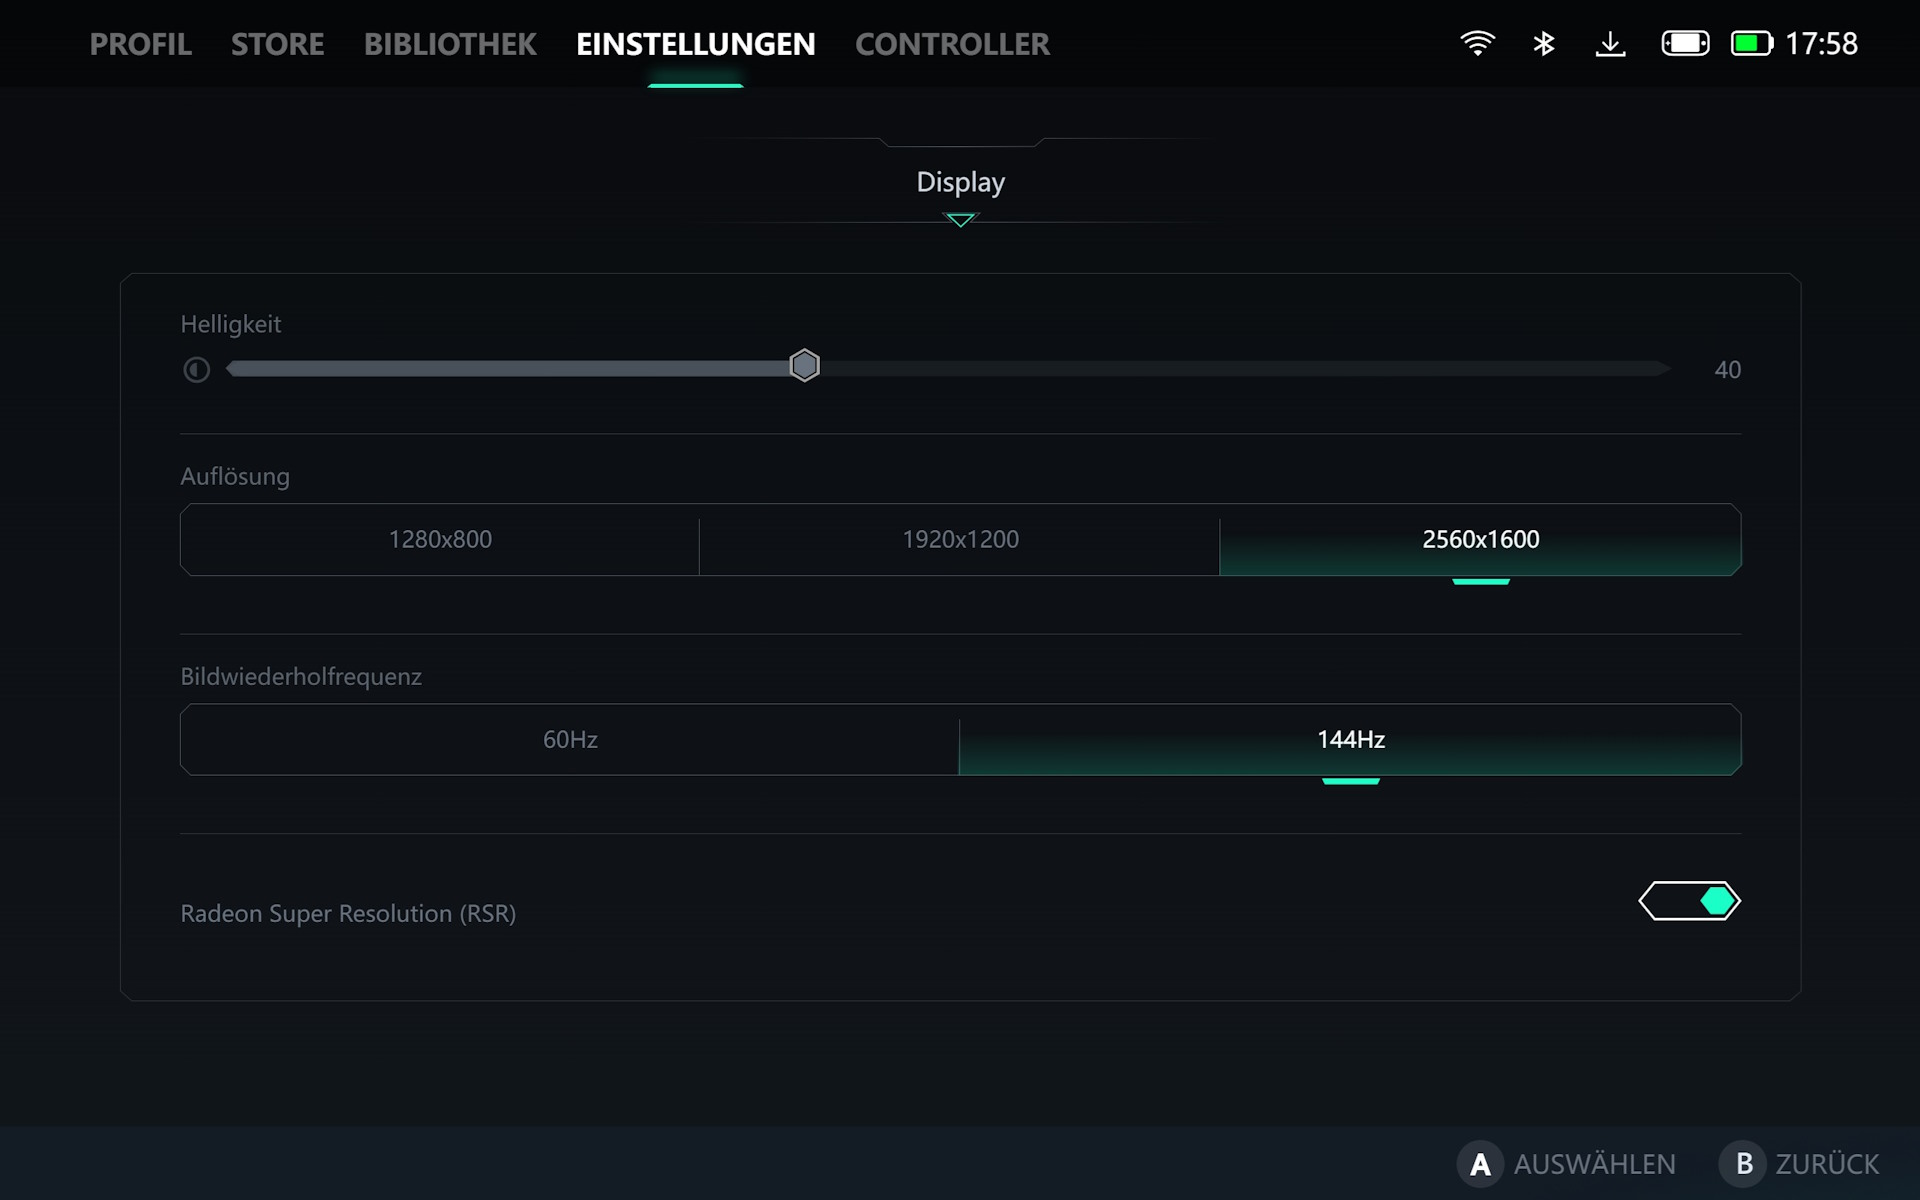The image size is (1920, 1200).
Task: Open the CONTROLLER tab
Action: [x=952, y=44]
